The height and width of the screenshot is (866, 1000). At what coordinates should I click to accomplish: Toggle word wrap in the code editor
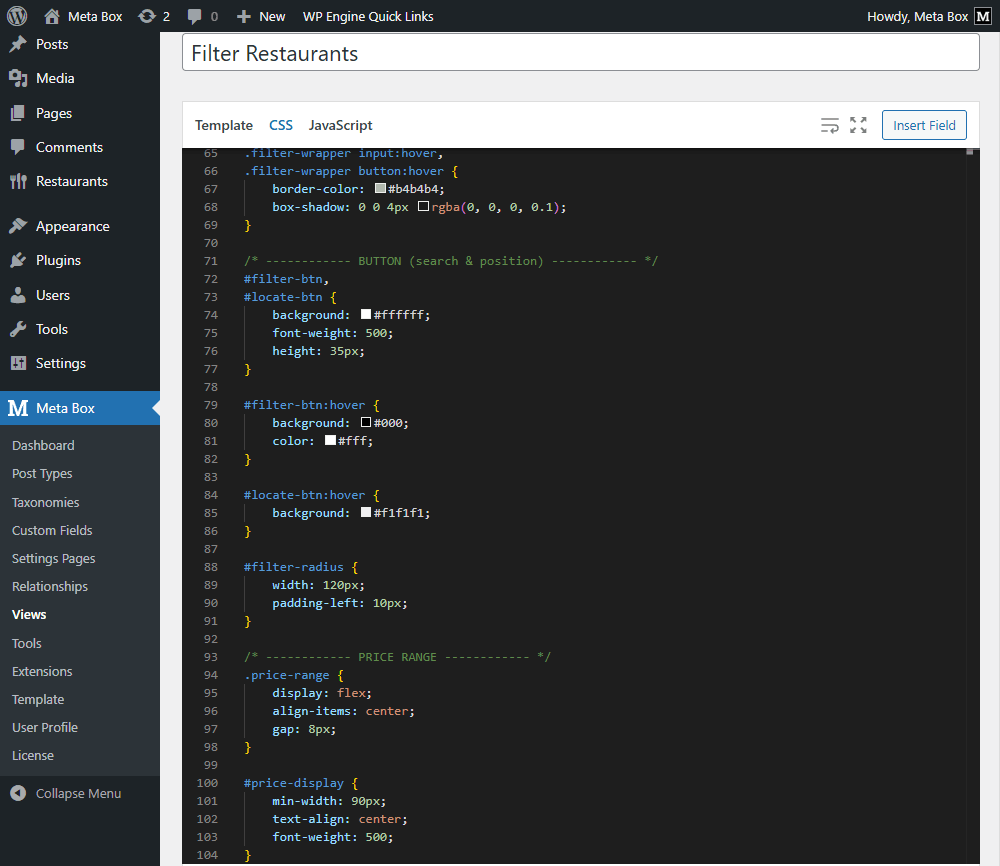click(x=830, y=125)
